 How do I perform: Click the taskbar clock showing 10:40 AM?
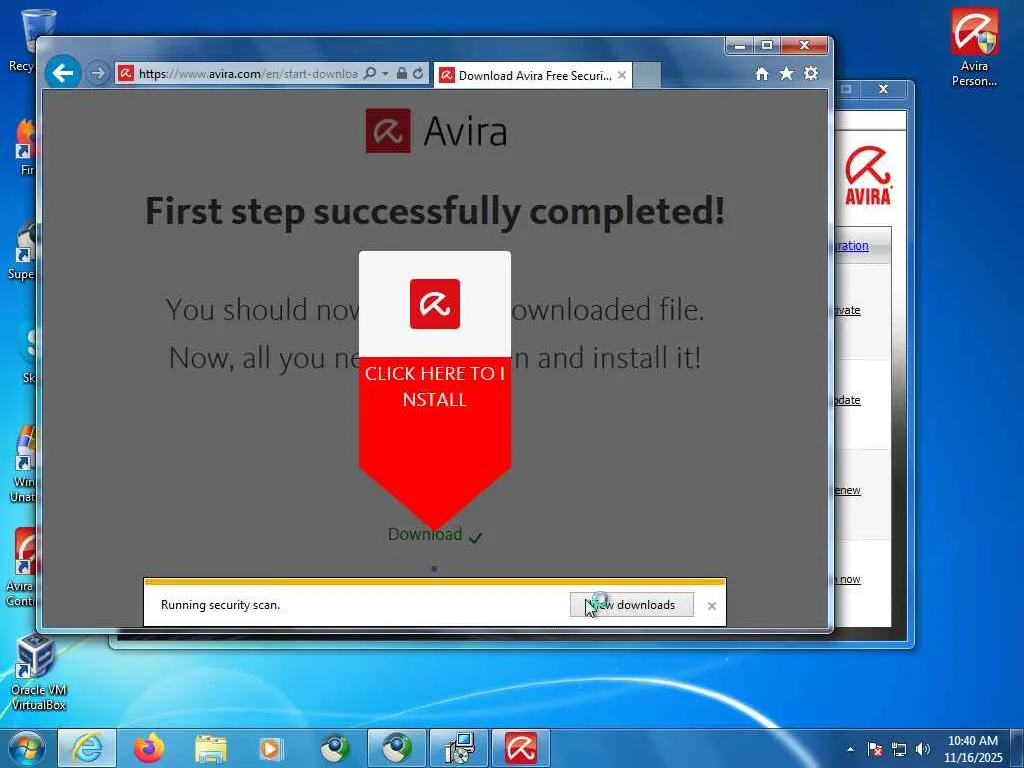[972, 749]
